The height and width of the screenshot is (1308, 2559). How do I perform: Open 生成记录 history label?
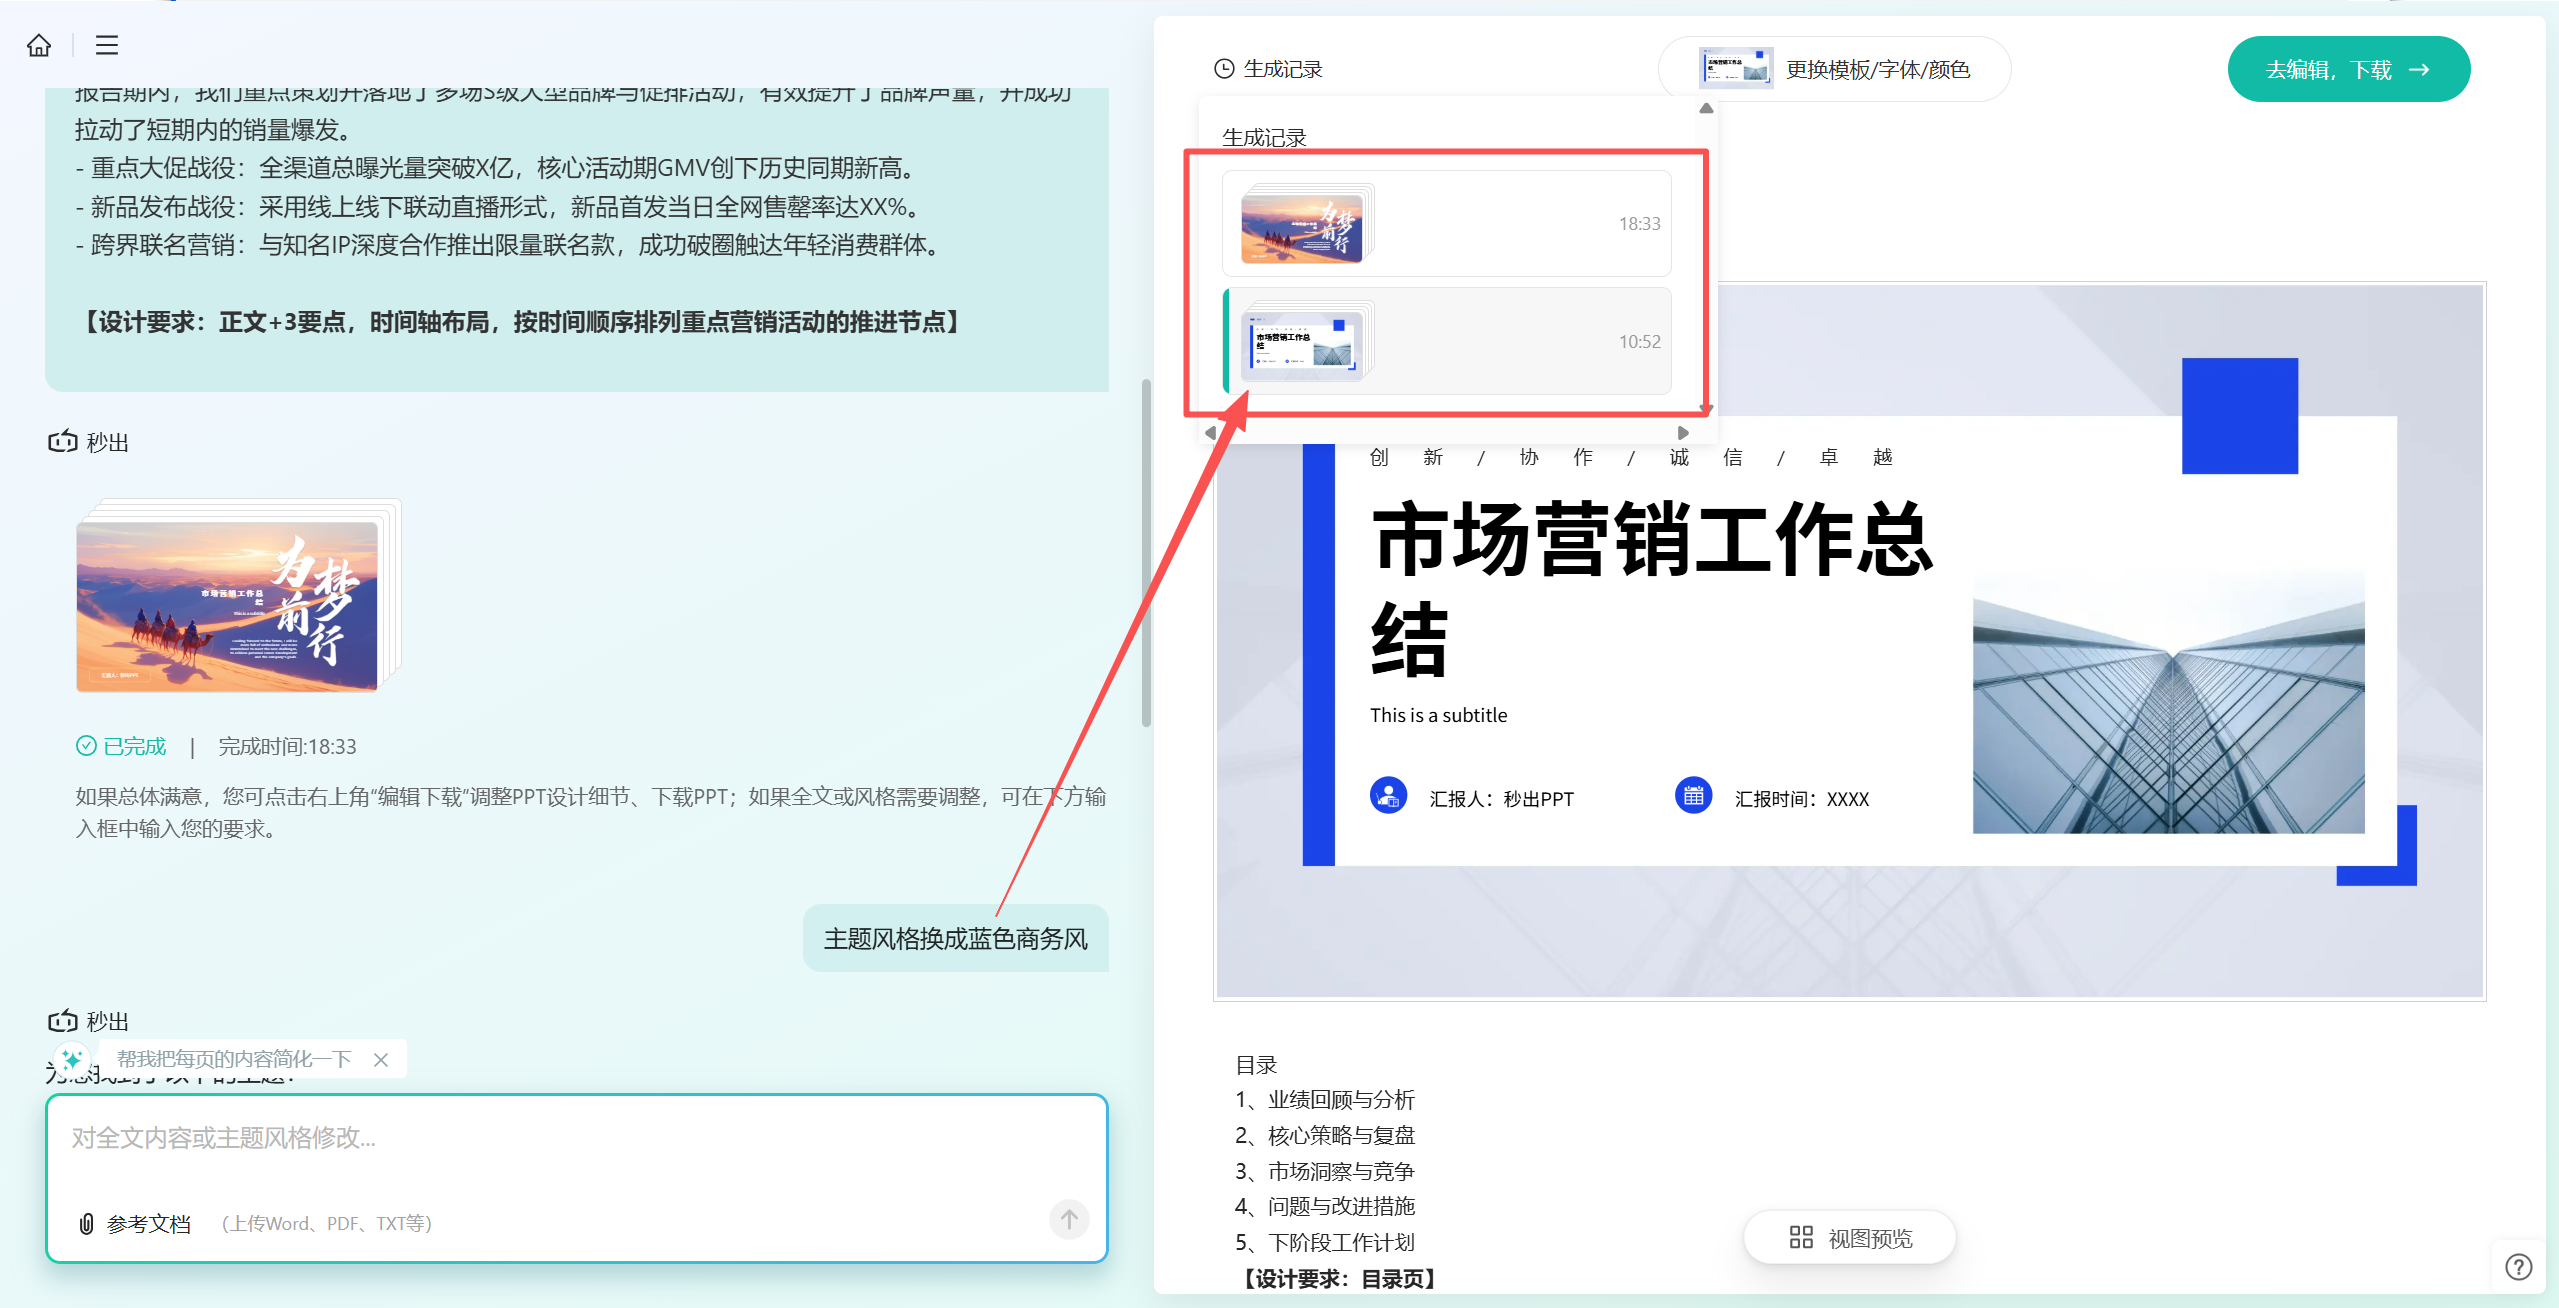click(1282, 69)
